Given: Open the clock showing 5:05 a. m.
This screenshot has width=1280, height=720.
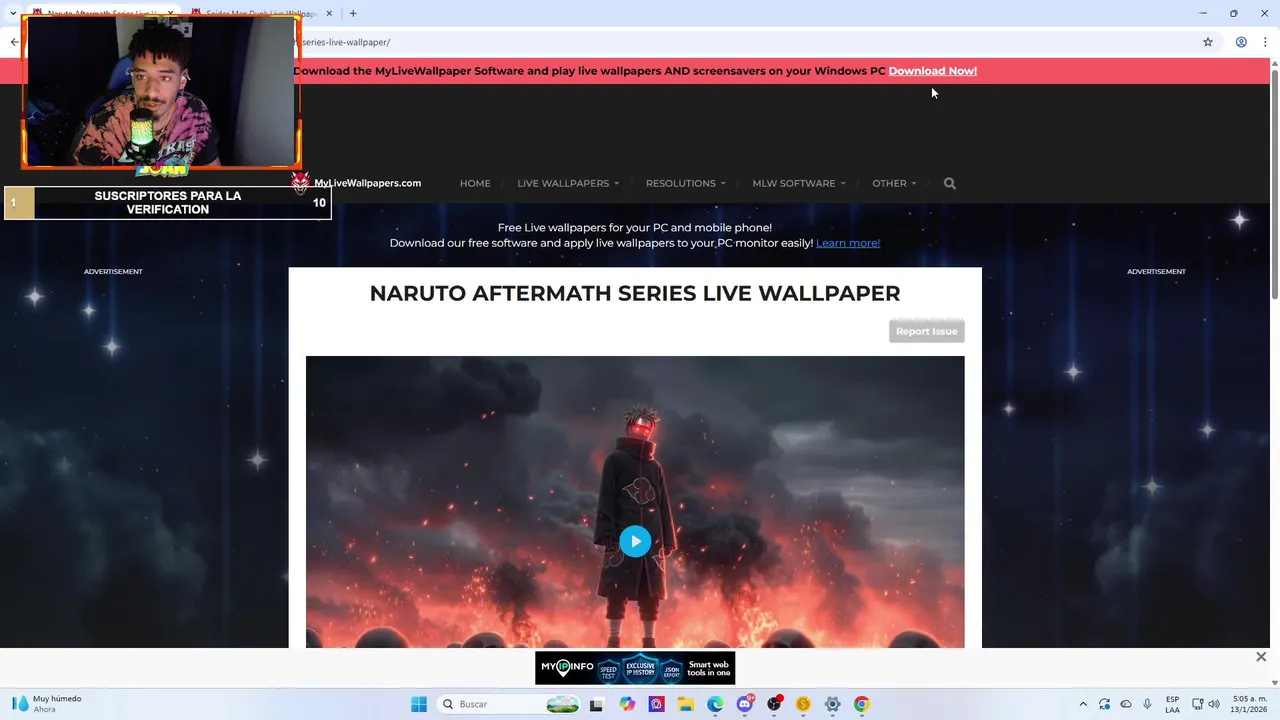Looking at the screenshot, I should pos(1250,704).
